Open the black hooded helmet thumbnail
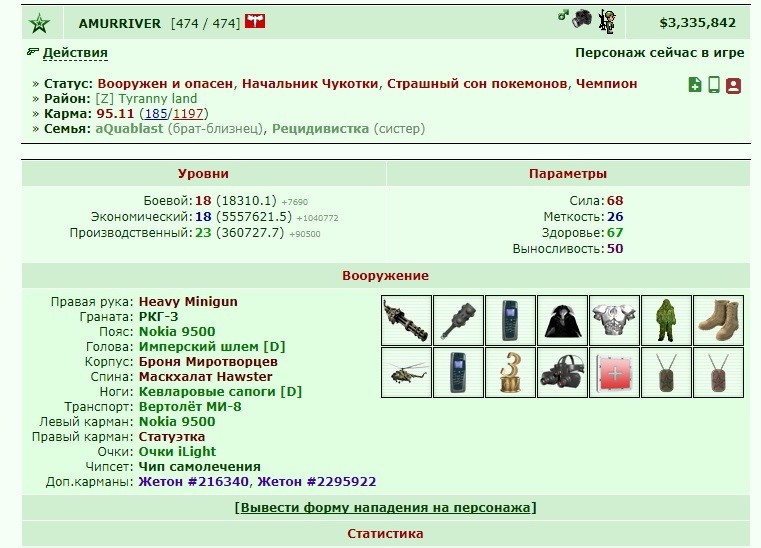Viewport: 761px width, 548px height. [562, 320]
